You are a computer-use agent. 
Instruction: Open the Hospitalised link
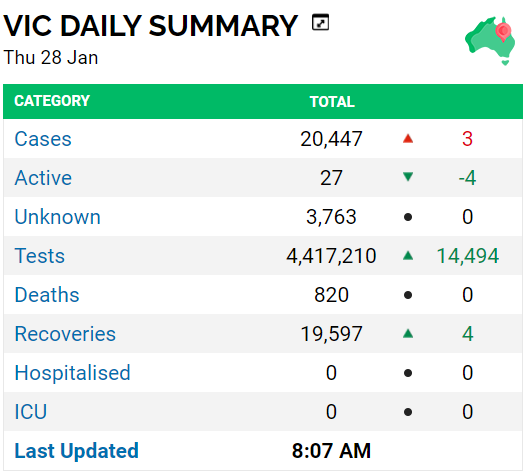point(72,373)
